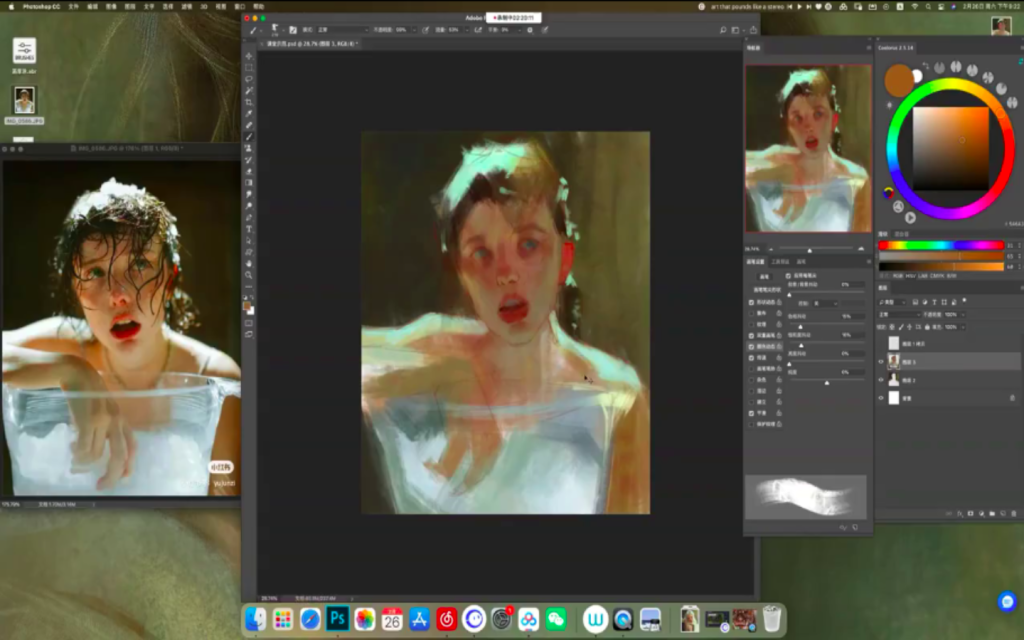Select the Move tool in the toolbar
The width and height of the screenshot is (1024, 640).
249,56
